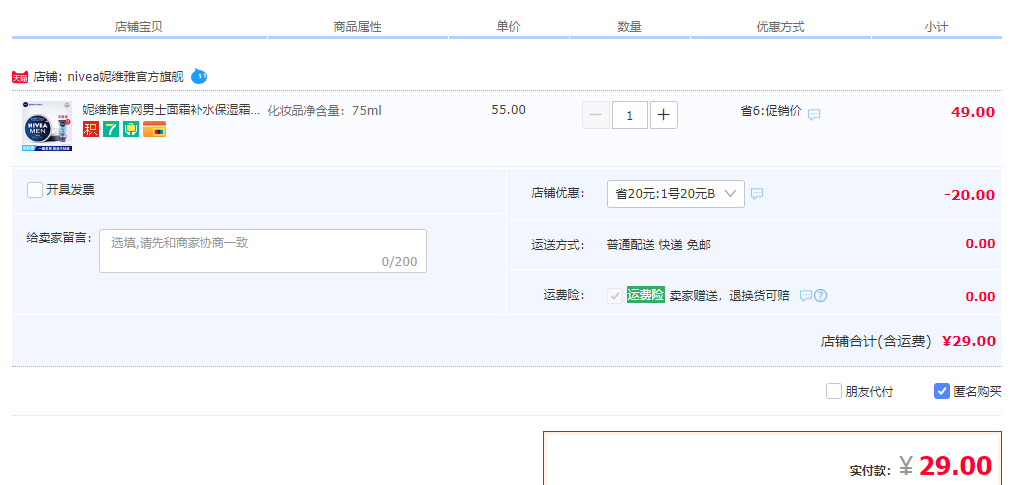Increase the quantity with the plus button

663,115
